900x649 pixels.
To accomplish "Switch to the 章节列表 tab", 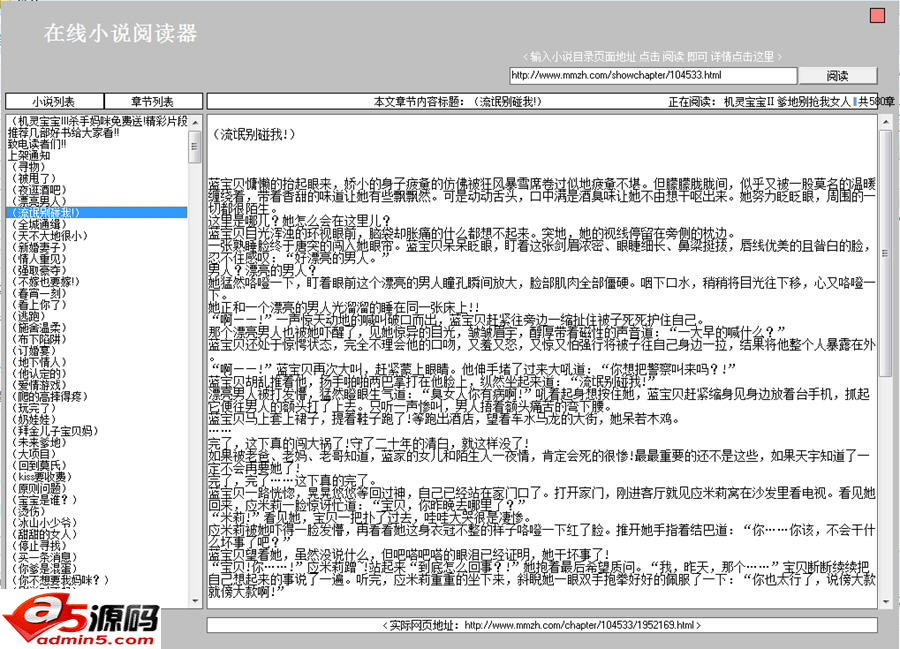I will [153, 102].
